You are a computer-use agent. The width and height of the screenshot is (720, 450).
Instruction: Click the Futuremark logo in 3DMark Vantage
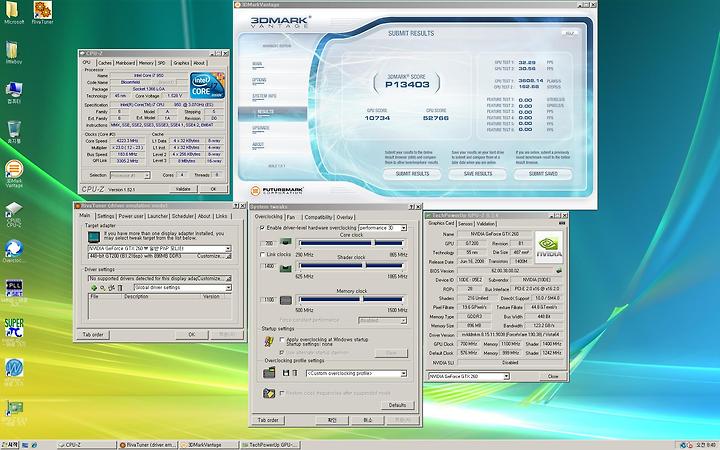[277, 190]
